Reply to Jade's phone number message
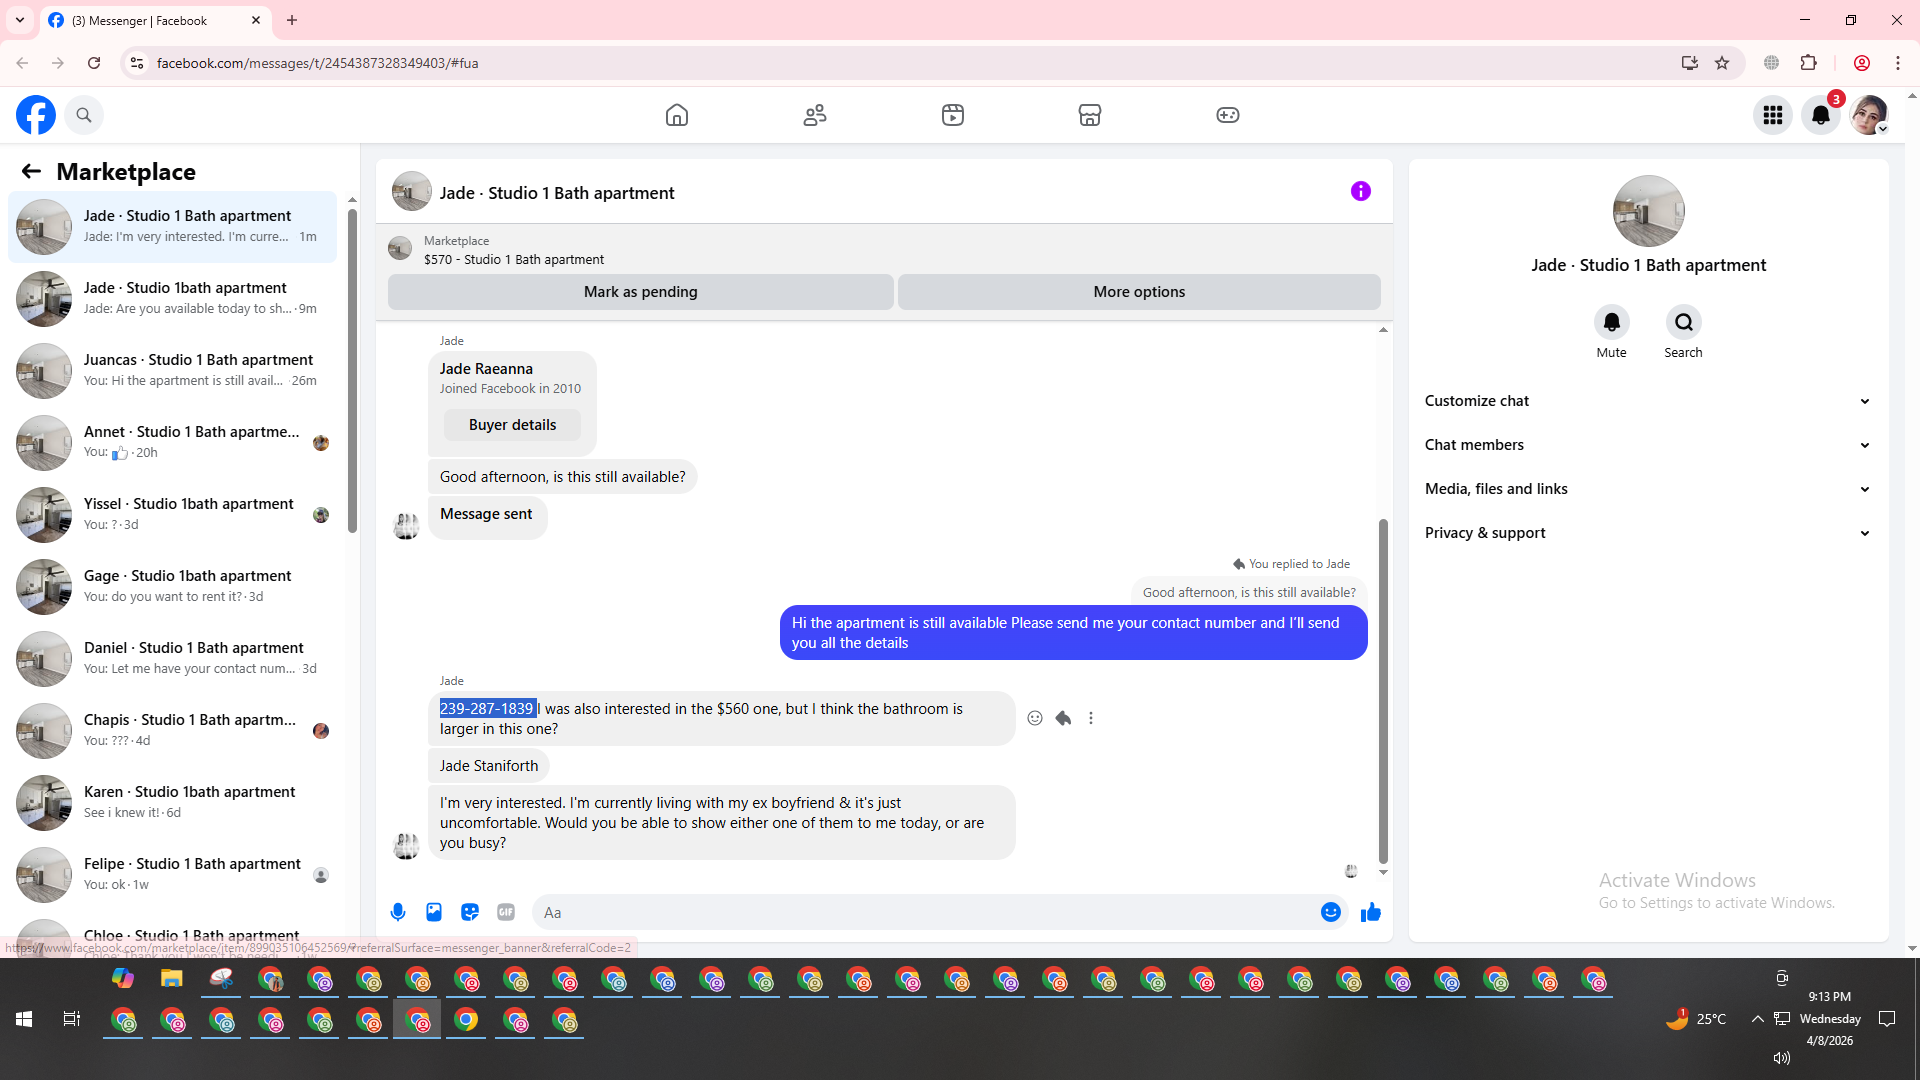Screen dimensions: 1920x1080 1063,718
